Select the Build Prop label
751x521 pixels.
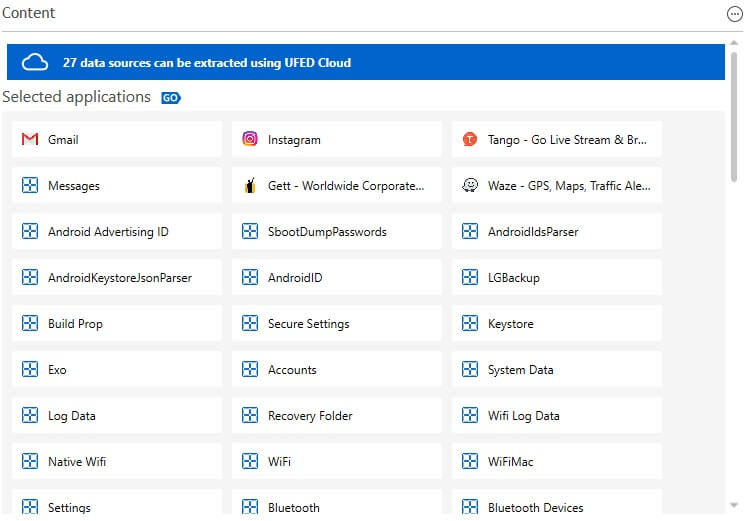point(75,324)
